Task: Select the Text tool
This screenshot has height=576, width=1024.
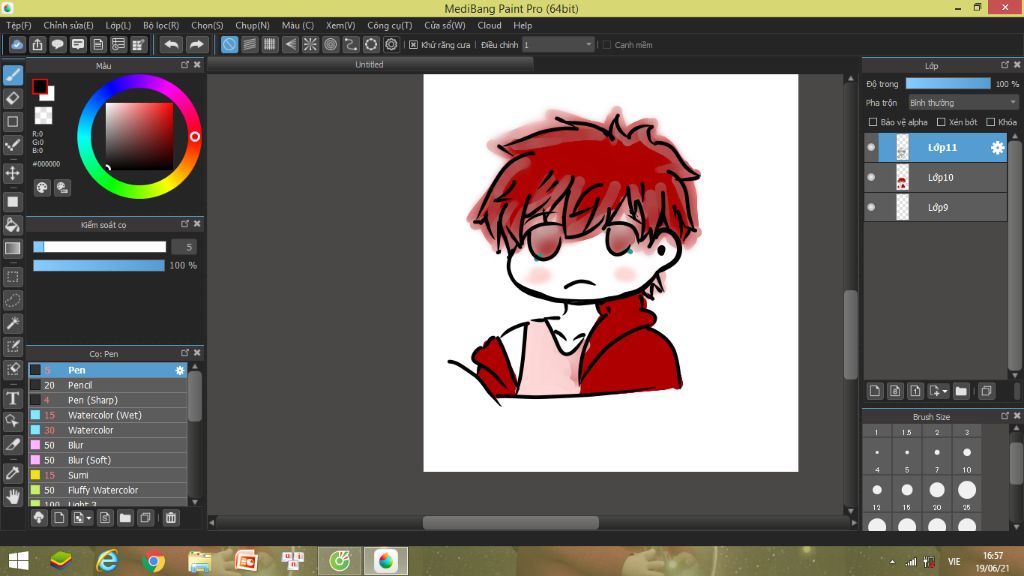Action: [x=12, y=398]
